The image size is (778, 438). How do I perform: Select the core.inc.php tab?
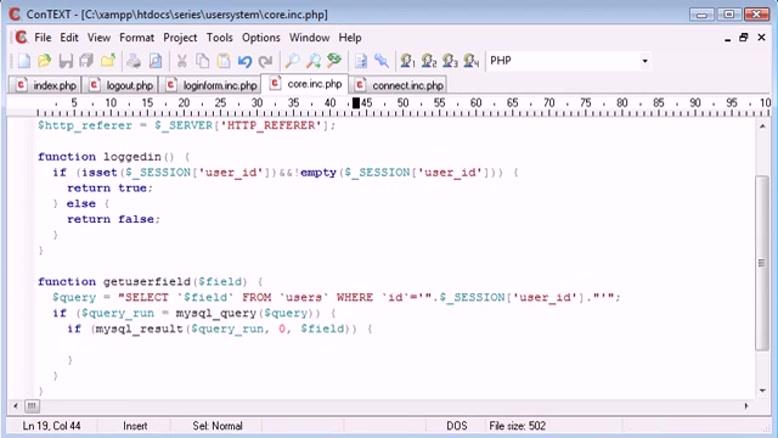pos(305,84)
